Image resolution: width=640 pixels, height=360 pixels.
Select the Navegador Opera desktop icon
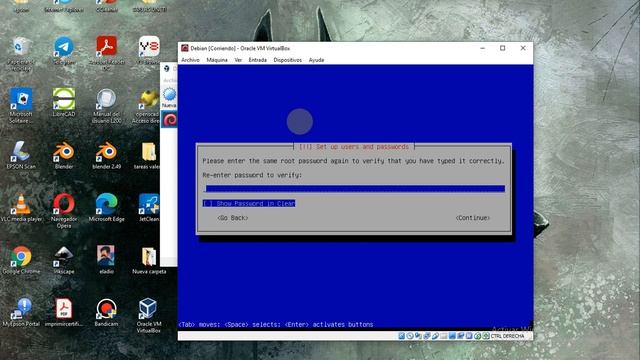[x=64, y=210]
